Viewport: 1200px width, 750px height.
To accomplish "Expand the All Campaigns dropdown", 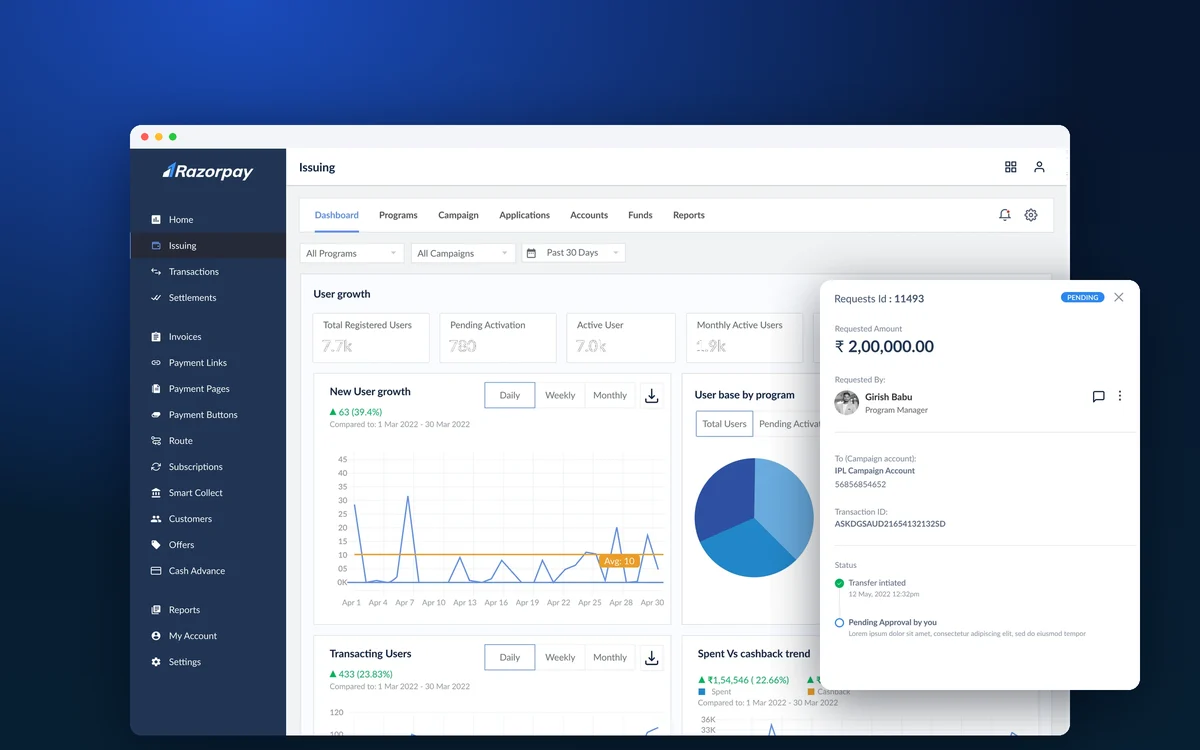I will click(x=463, y=253).
